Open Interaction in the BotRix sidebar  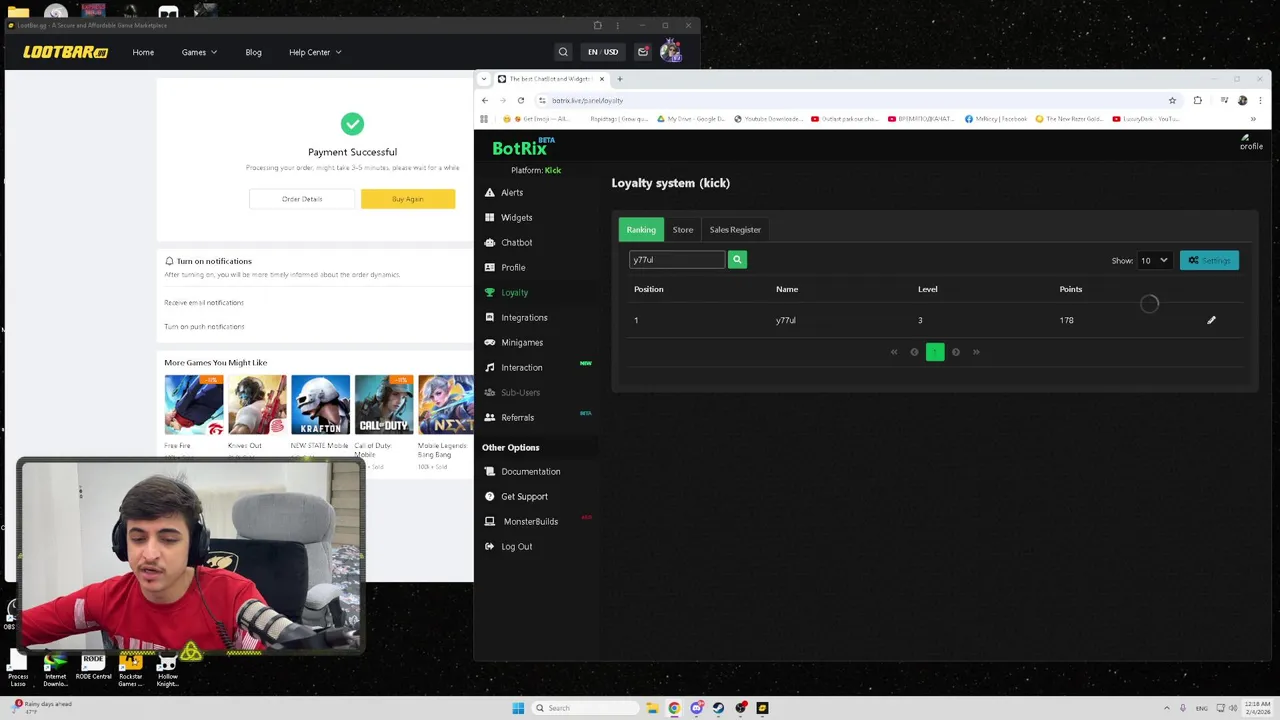[x=513, y=367]
